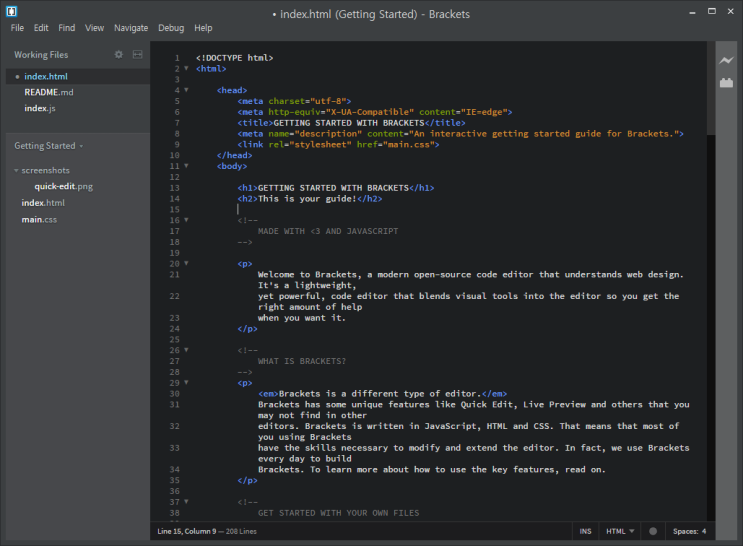743x546 pixels.
Task: Open main.css in the project tree
Action: (39, 219)
